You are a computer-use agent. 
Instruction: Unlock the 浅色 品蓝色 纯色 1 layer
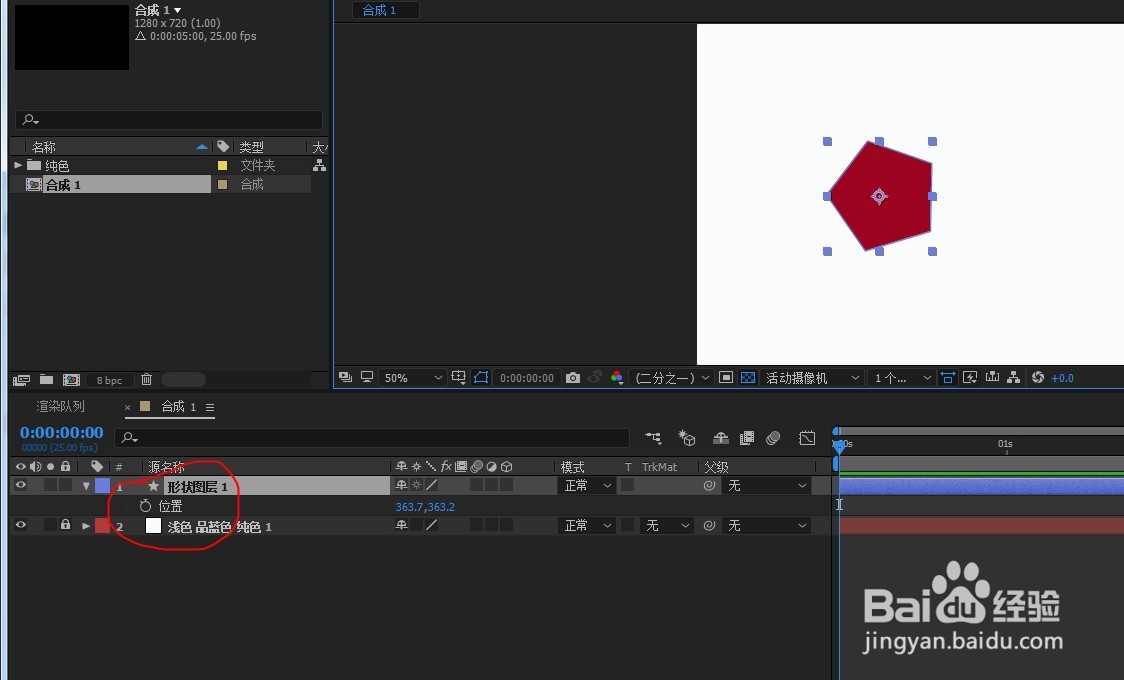pyautogui.click(x=65, y=525)
